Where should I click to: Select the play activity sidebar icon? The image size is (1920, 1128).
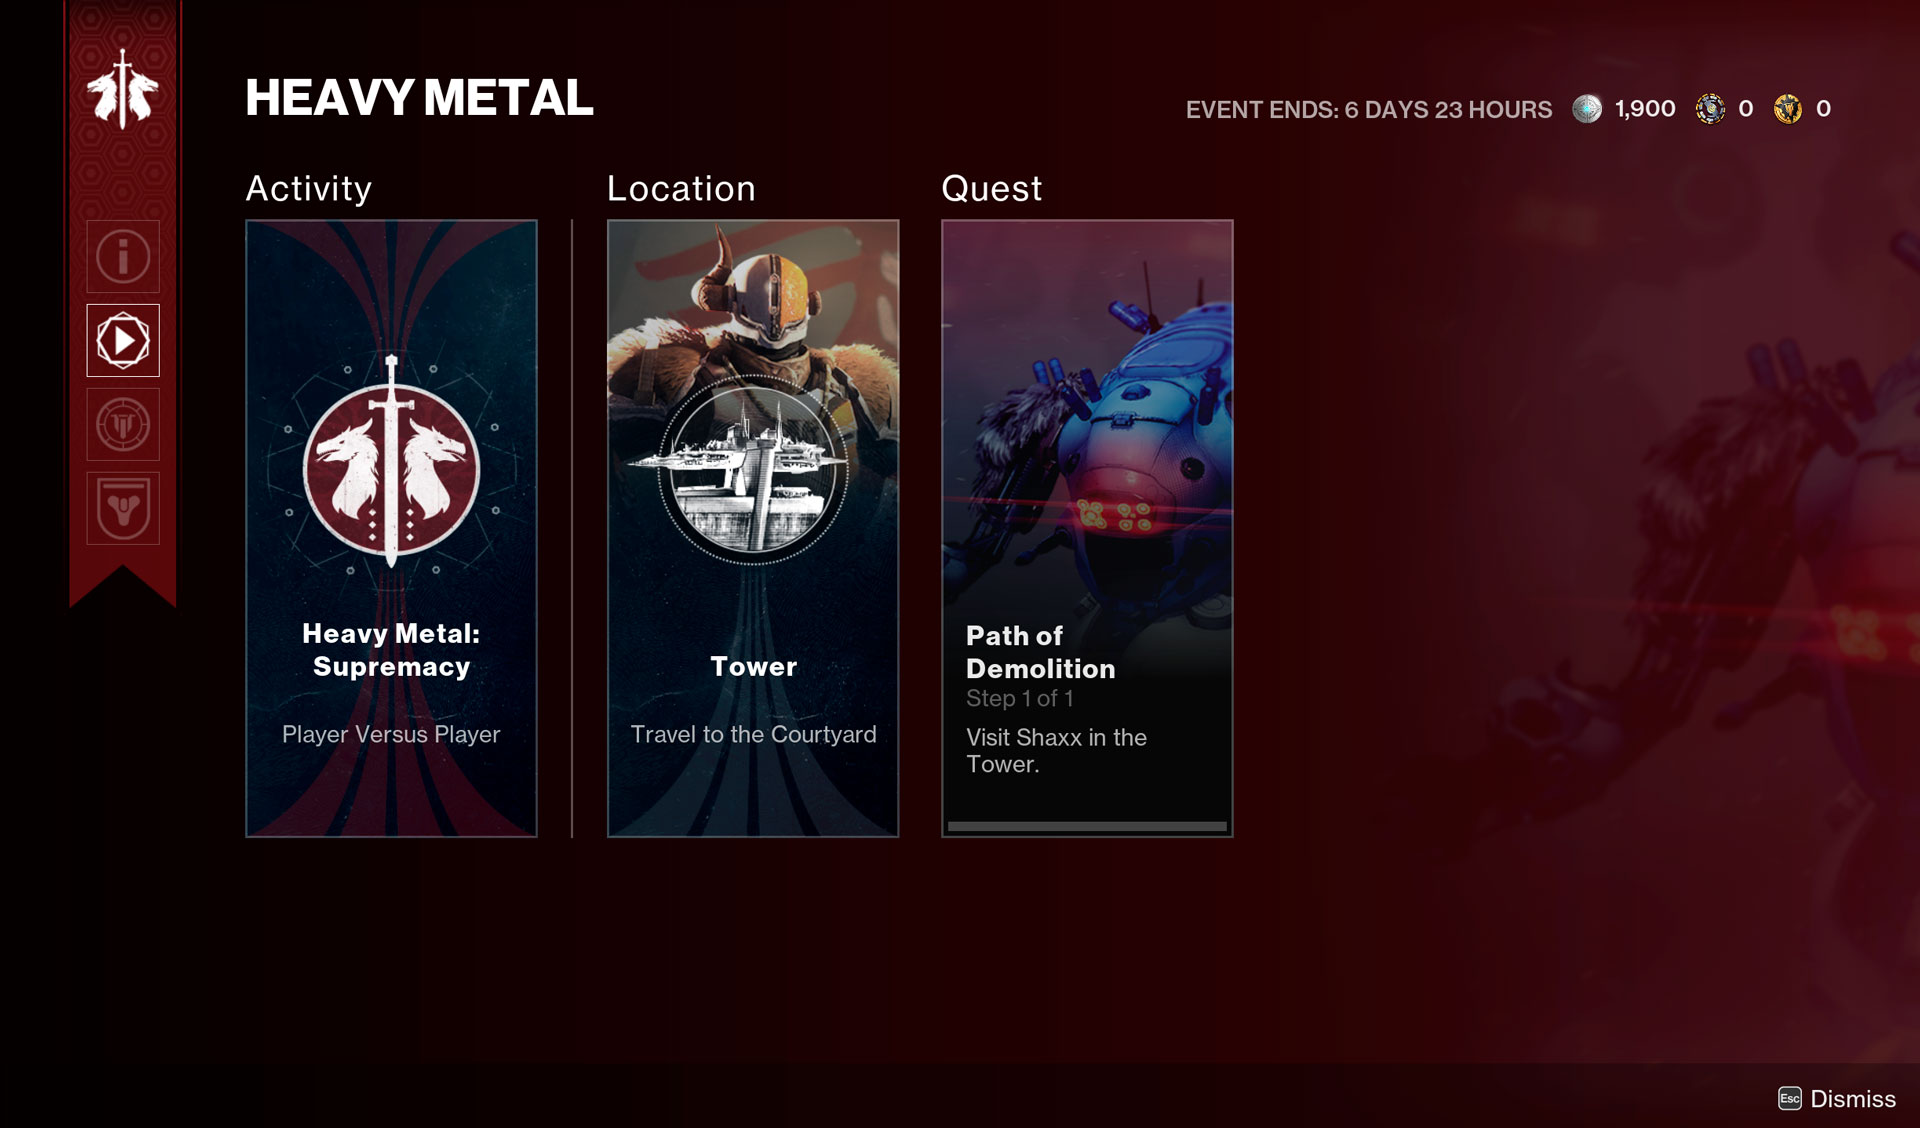[x=123, y=341]
